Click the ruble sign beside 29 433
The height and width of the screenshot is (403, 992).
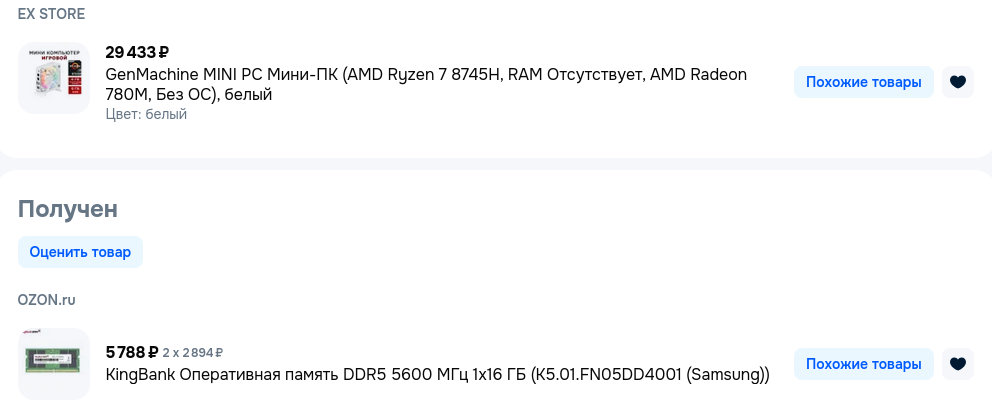coord(164,52)
